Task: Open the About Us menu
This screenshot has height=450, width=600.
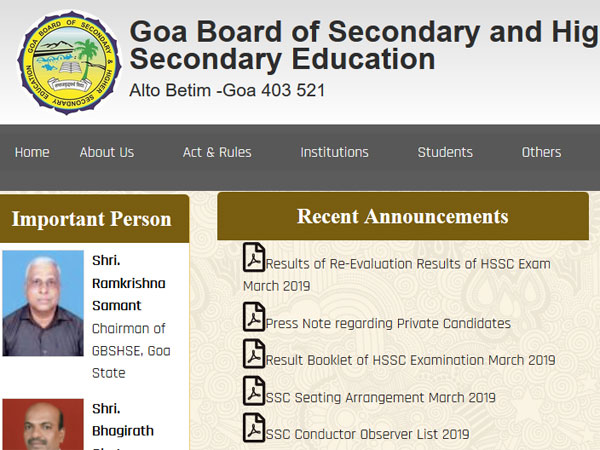Action: [107, 152]
